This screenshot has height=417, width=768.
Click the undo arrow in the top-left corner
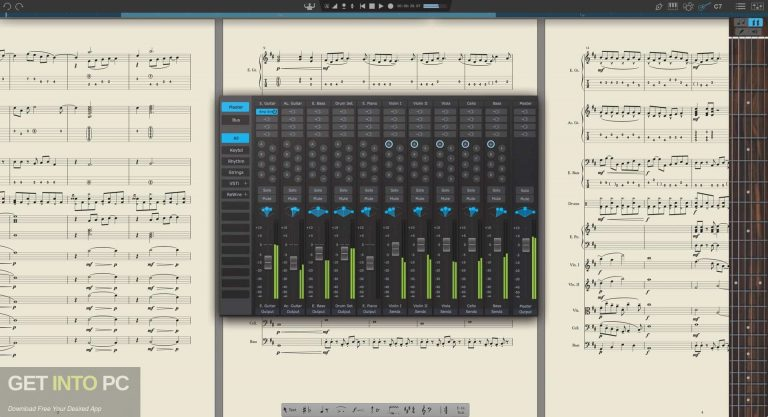point(7,6)
